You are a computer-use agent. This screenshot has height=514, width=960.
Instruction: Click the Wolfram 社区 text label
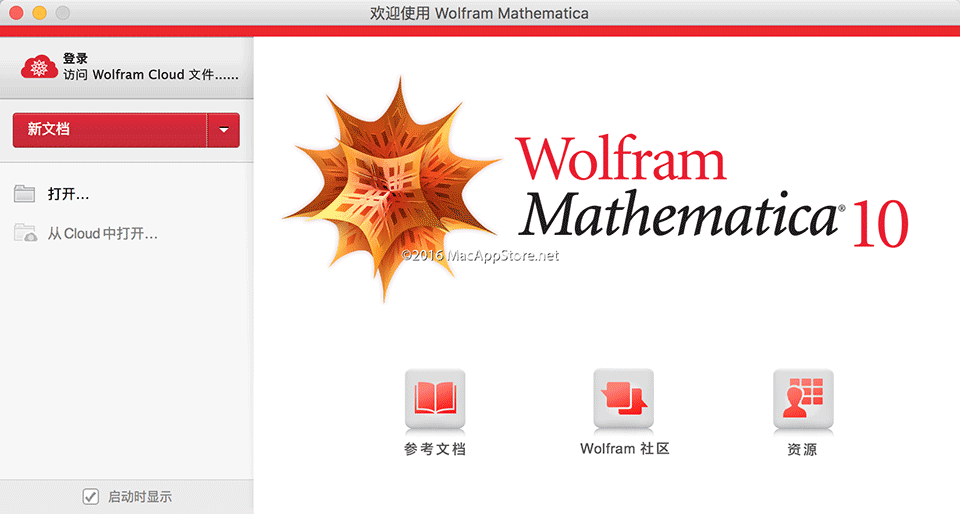click(x=624, y=449)
